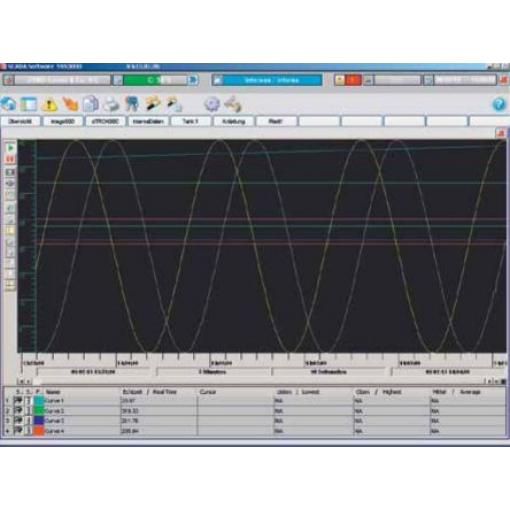Open the alarm warning triangle icon

[x=49, y=105]
